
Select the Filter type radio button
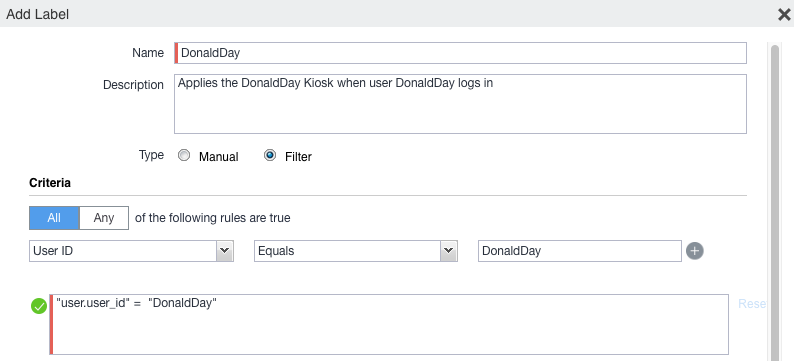coord(270,155)
